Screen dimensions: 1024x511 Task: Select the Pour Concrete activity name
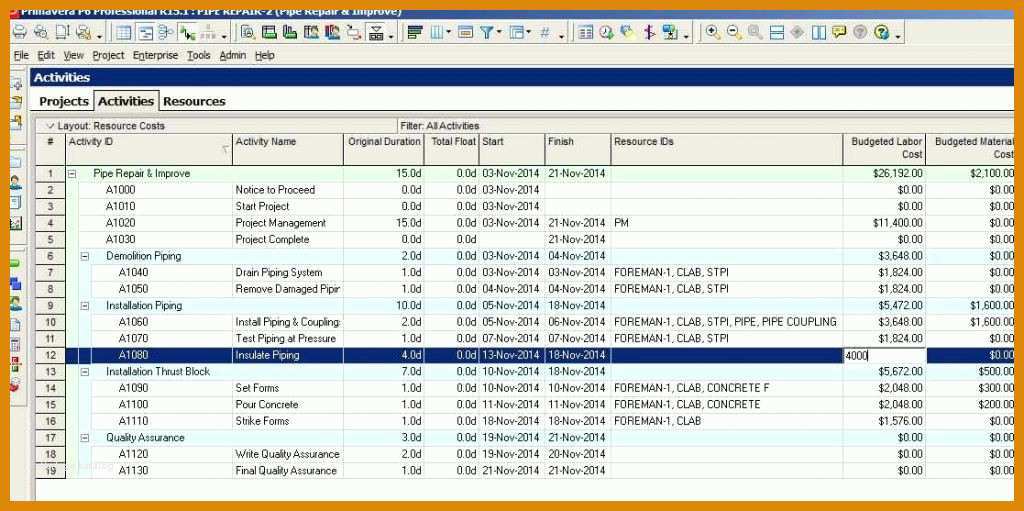coord(288,404)
